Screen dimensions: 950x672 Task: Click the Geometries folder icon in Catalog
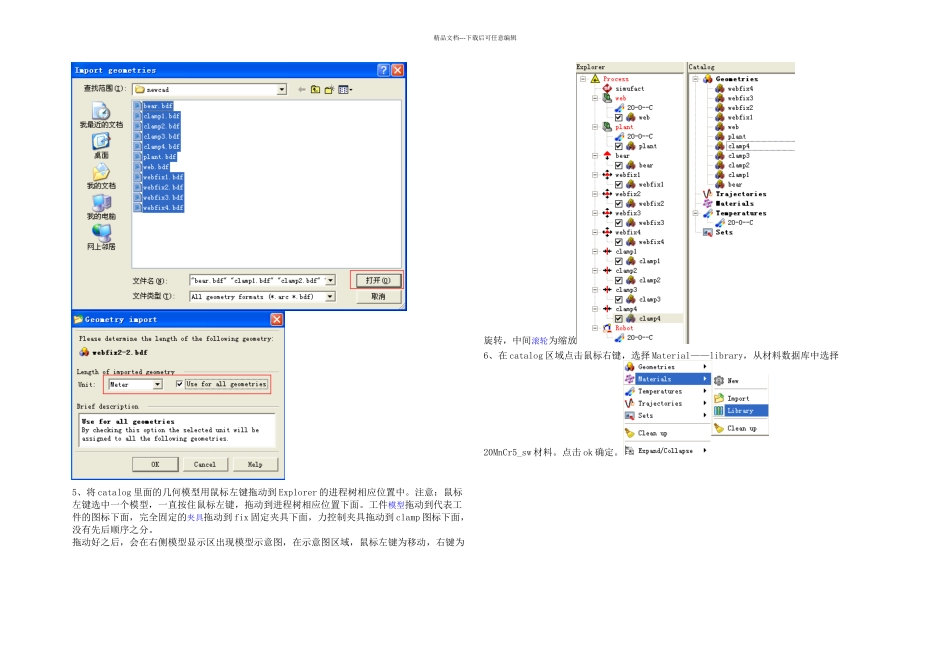pyautogui.click(x=707, y=79)
